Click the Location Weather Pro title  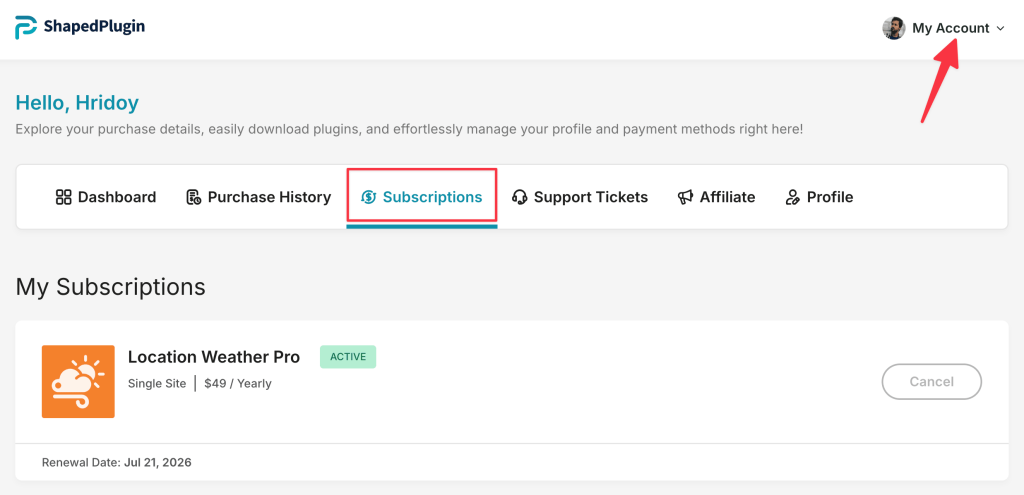214,357
